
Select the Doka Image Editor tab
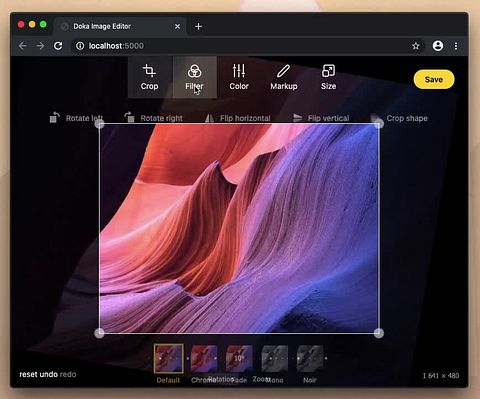pyautogui.click(x=120, y=26)
